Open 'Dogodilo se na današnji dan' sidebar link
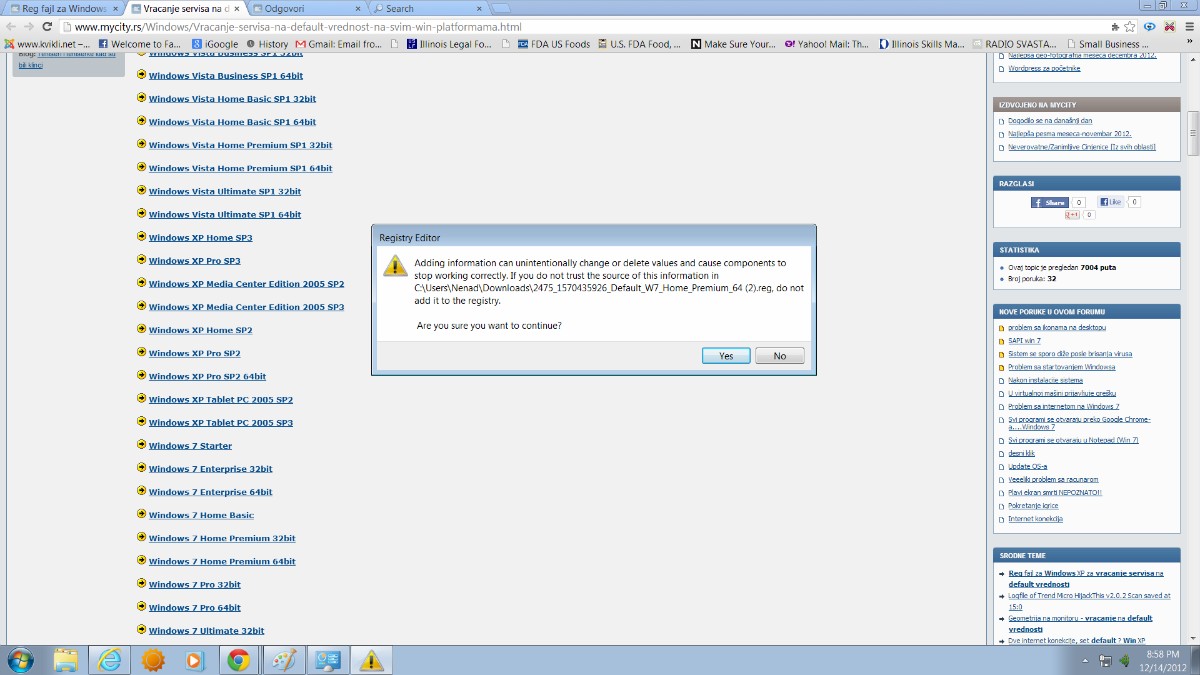 tap(1050, 120)
